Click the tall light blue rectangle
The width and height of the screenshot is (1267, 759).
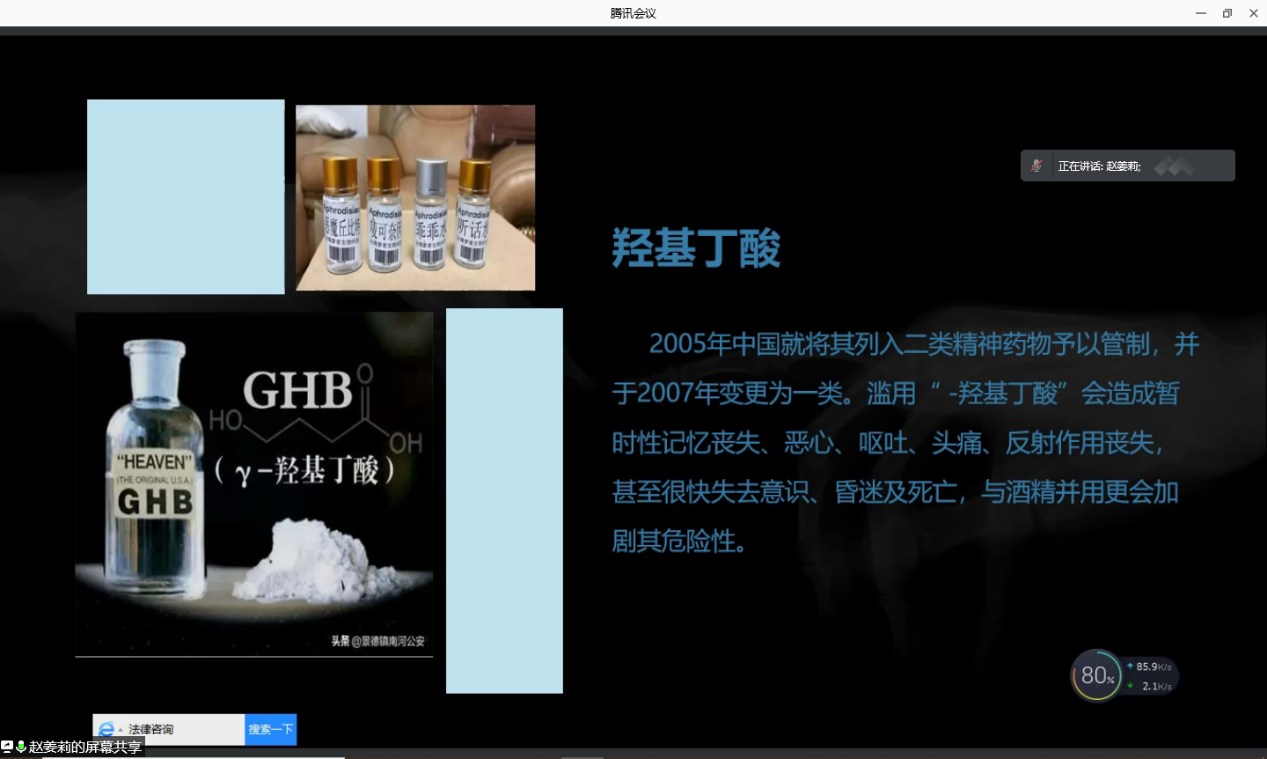(x=504, y=500)
